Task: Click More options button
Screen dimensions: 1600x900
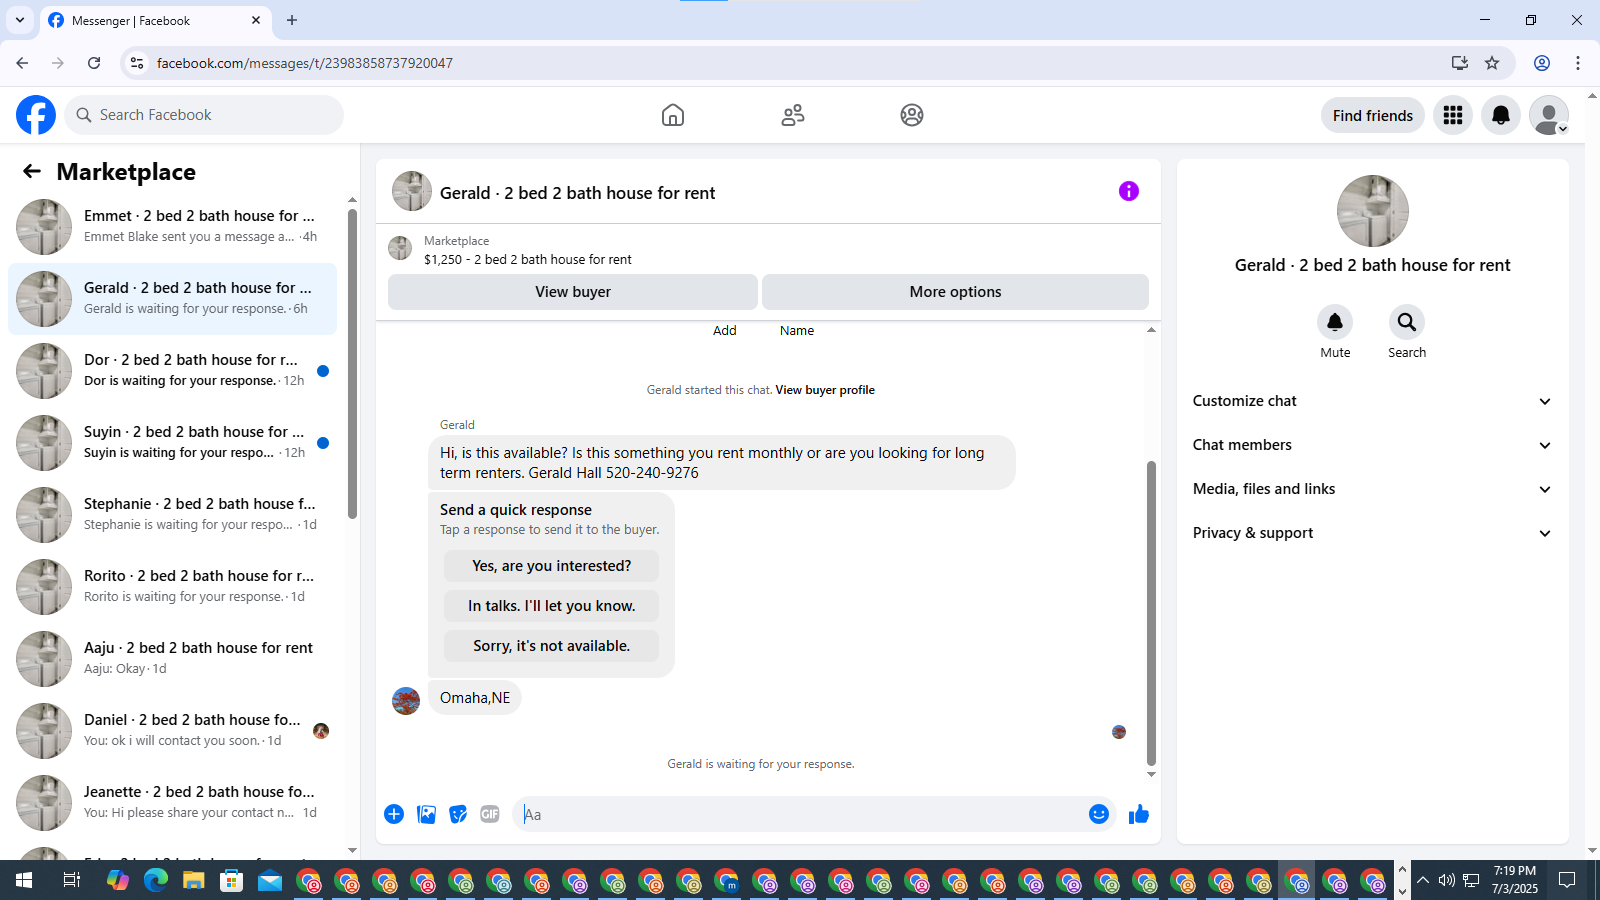Action: [x=955, y=292]
